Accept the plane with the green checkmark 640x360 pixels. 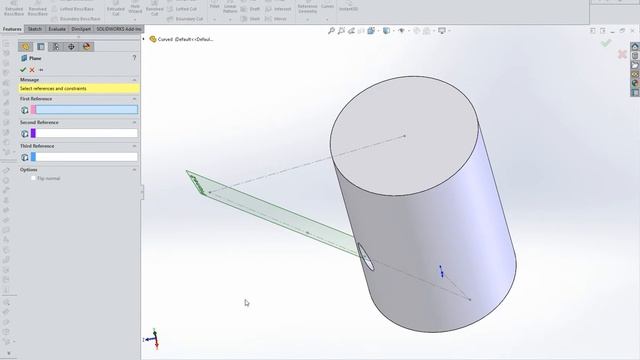point(23,70)
